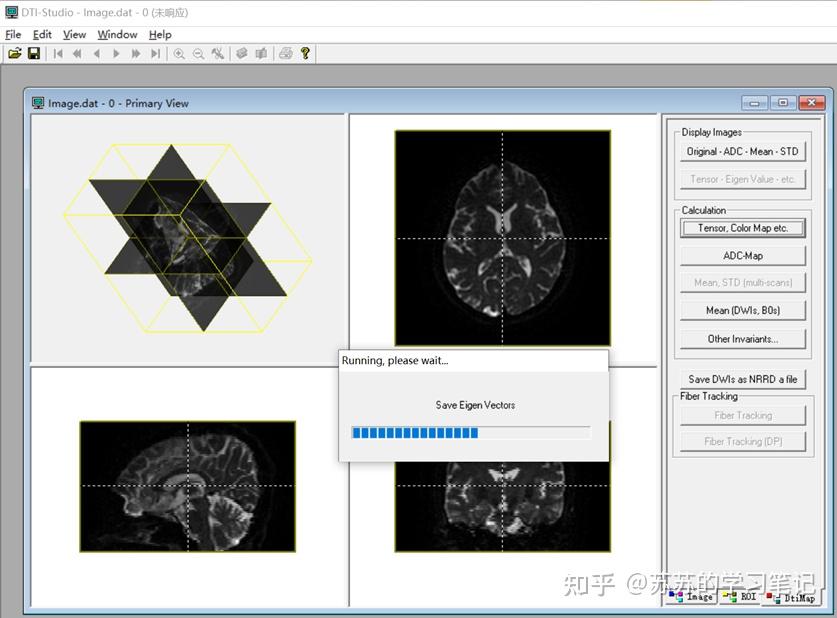This screenshot has height=618, width=837.
Task: Open the File menu
Action: point(13,34)
